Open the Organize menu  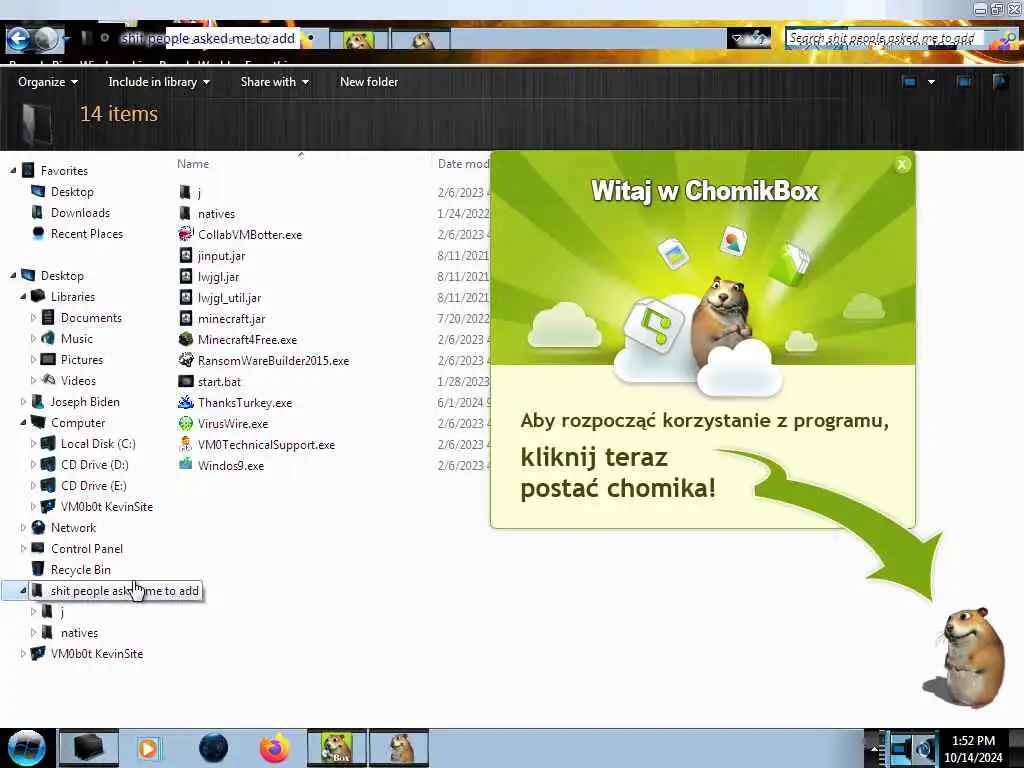coord(48,82)
